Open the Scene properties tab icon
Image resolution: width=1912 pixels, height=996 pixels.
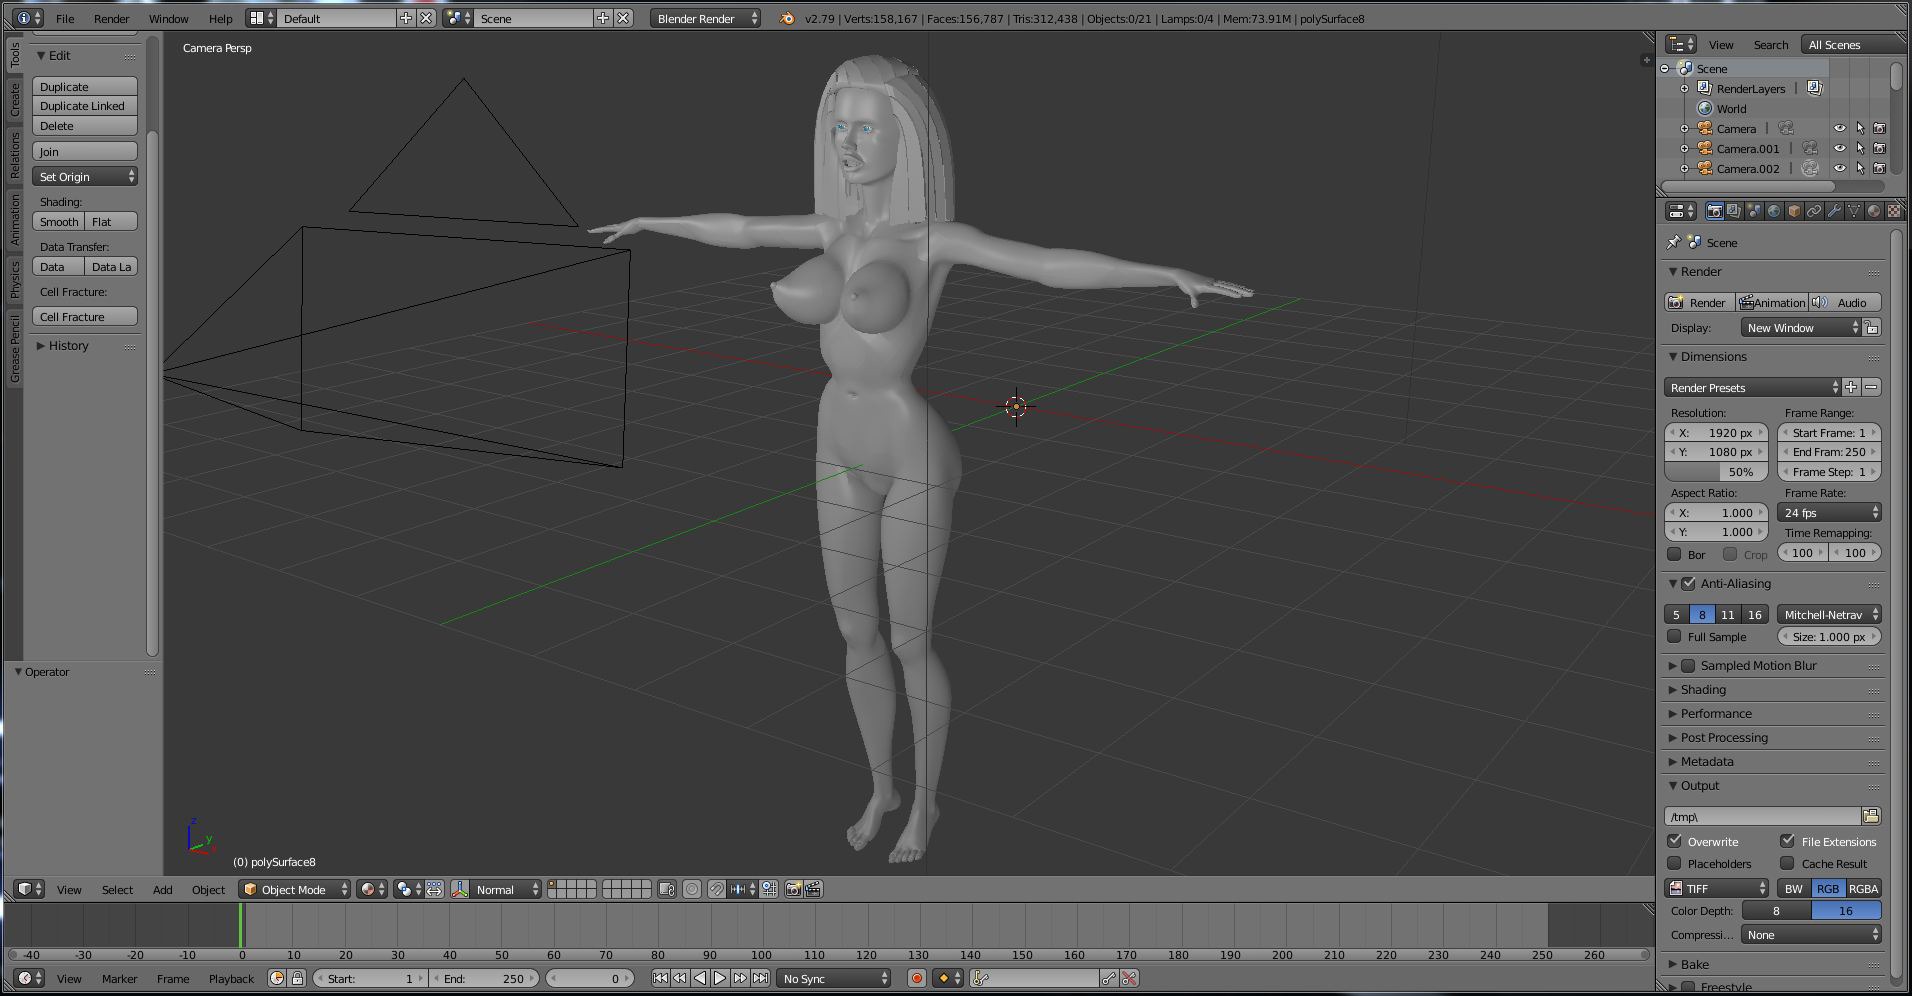(1754, 211)
